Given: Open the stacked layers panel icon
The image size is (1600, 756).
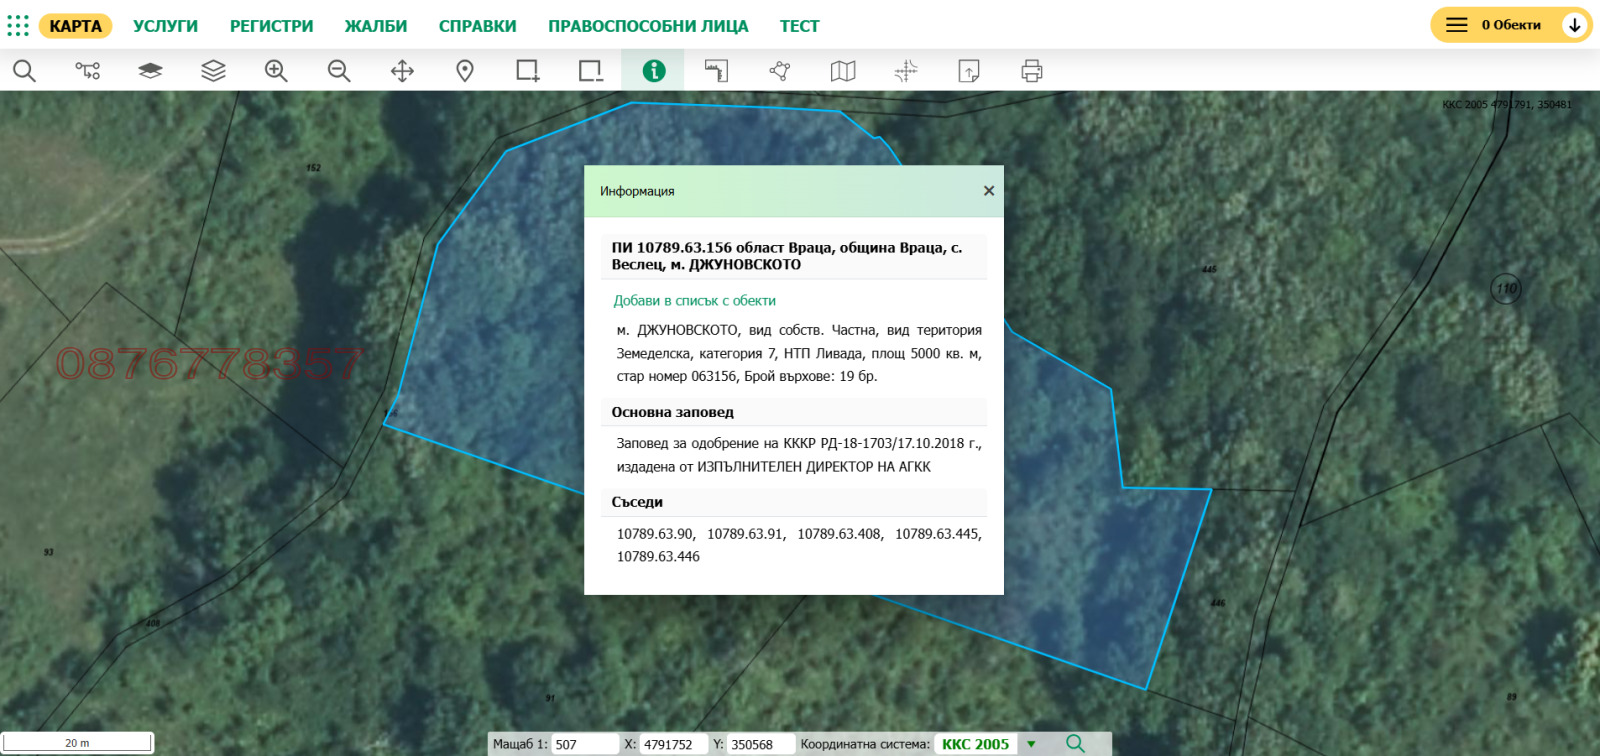Looking at the screenshot, I should point(213,71).
